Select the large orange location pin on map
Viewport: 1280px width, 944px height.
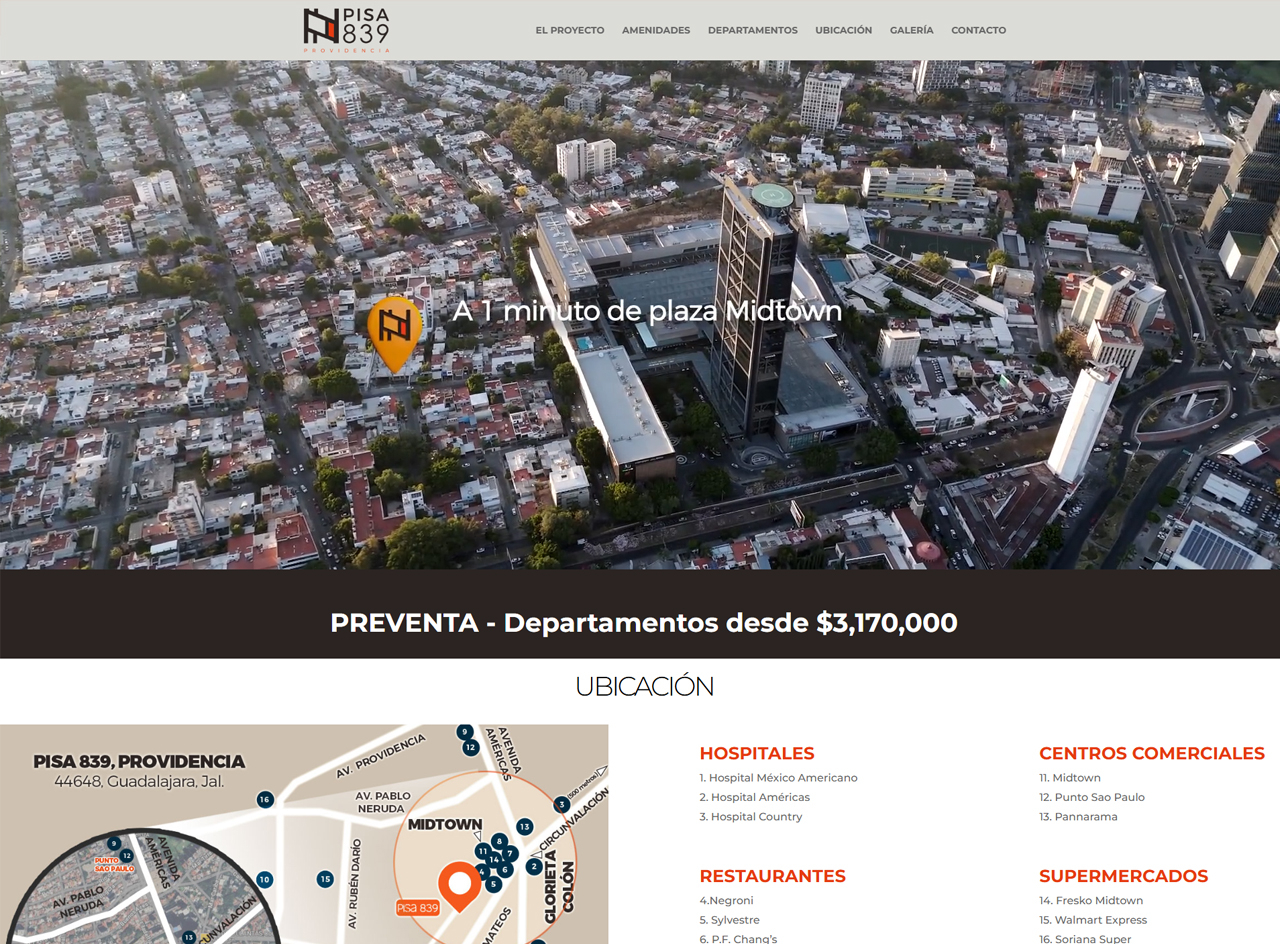[460, 886]
